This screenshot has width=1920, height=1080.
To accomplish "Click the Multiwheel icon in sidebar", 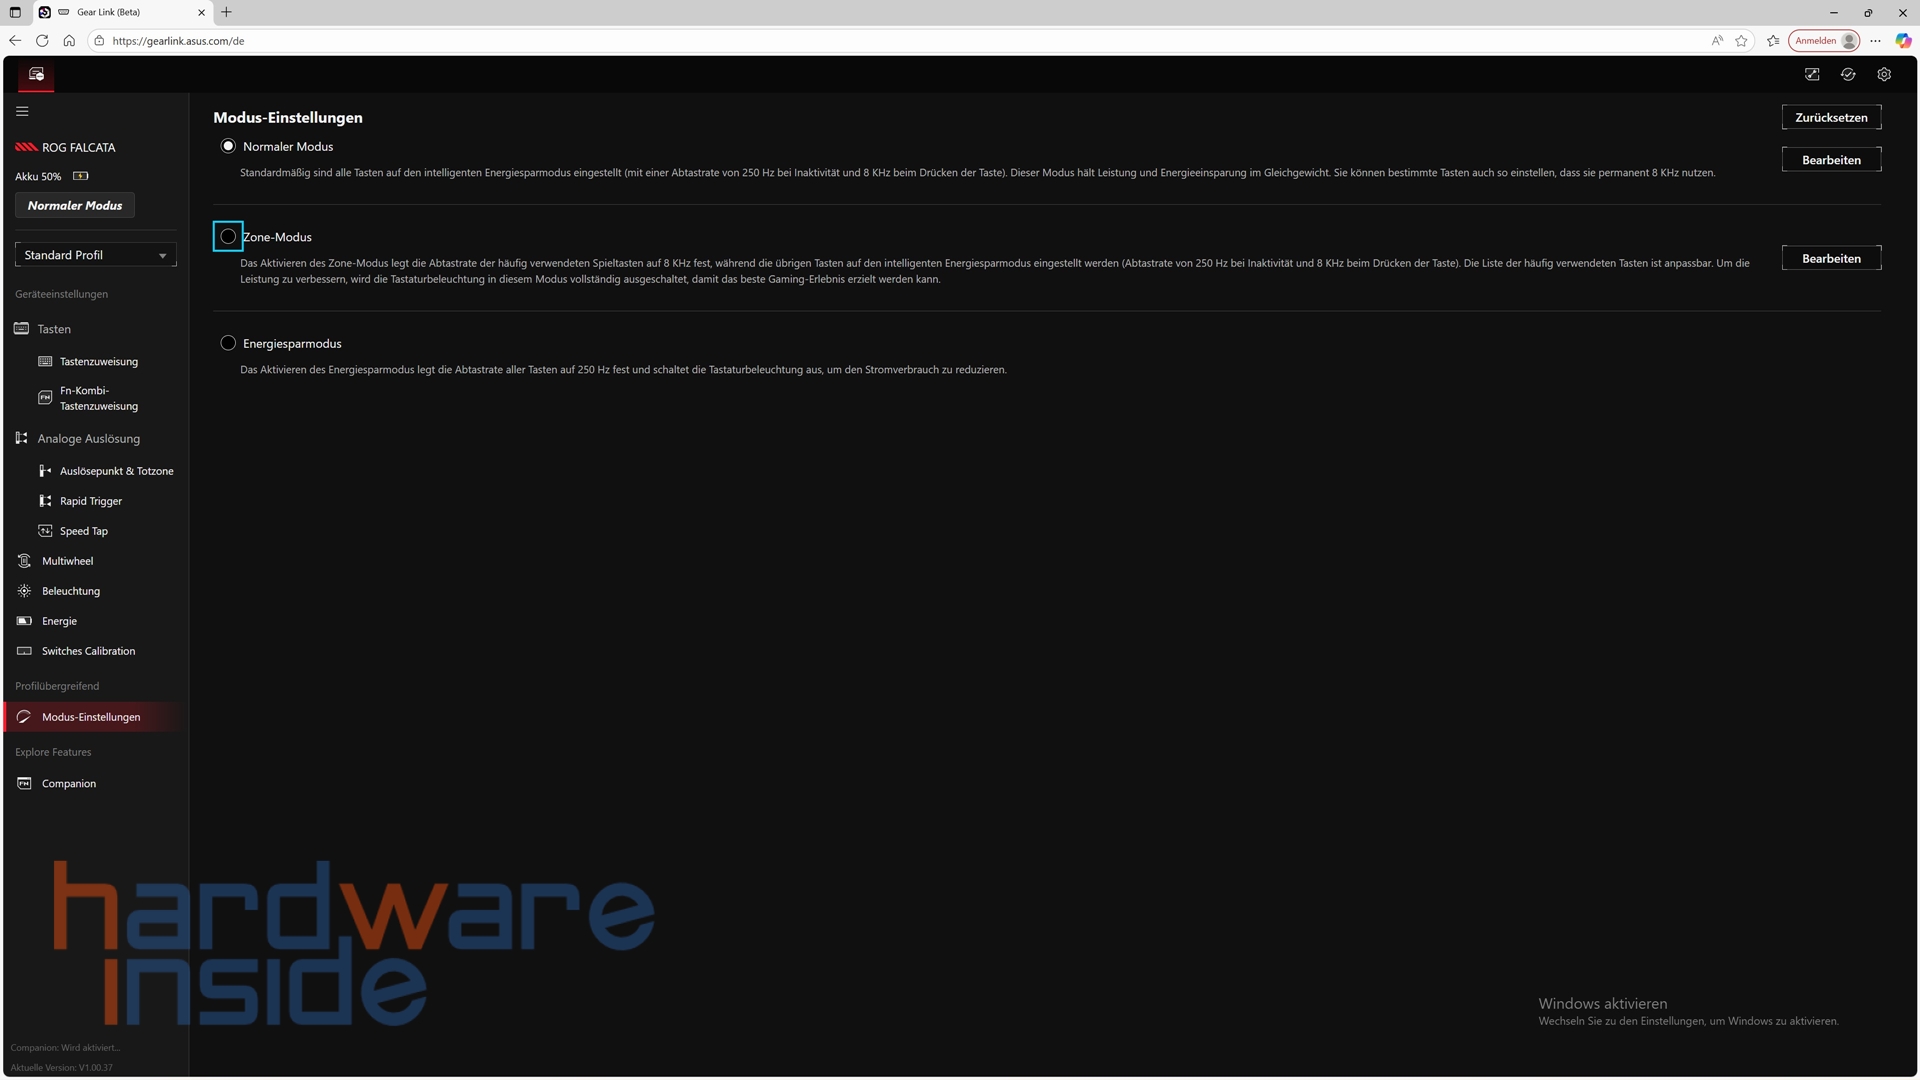I will tap(25, 561).
